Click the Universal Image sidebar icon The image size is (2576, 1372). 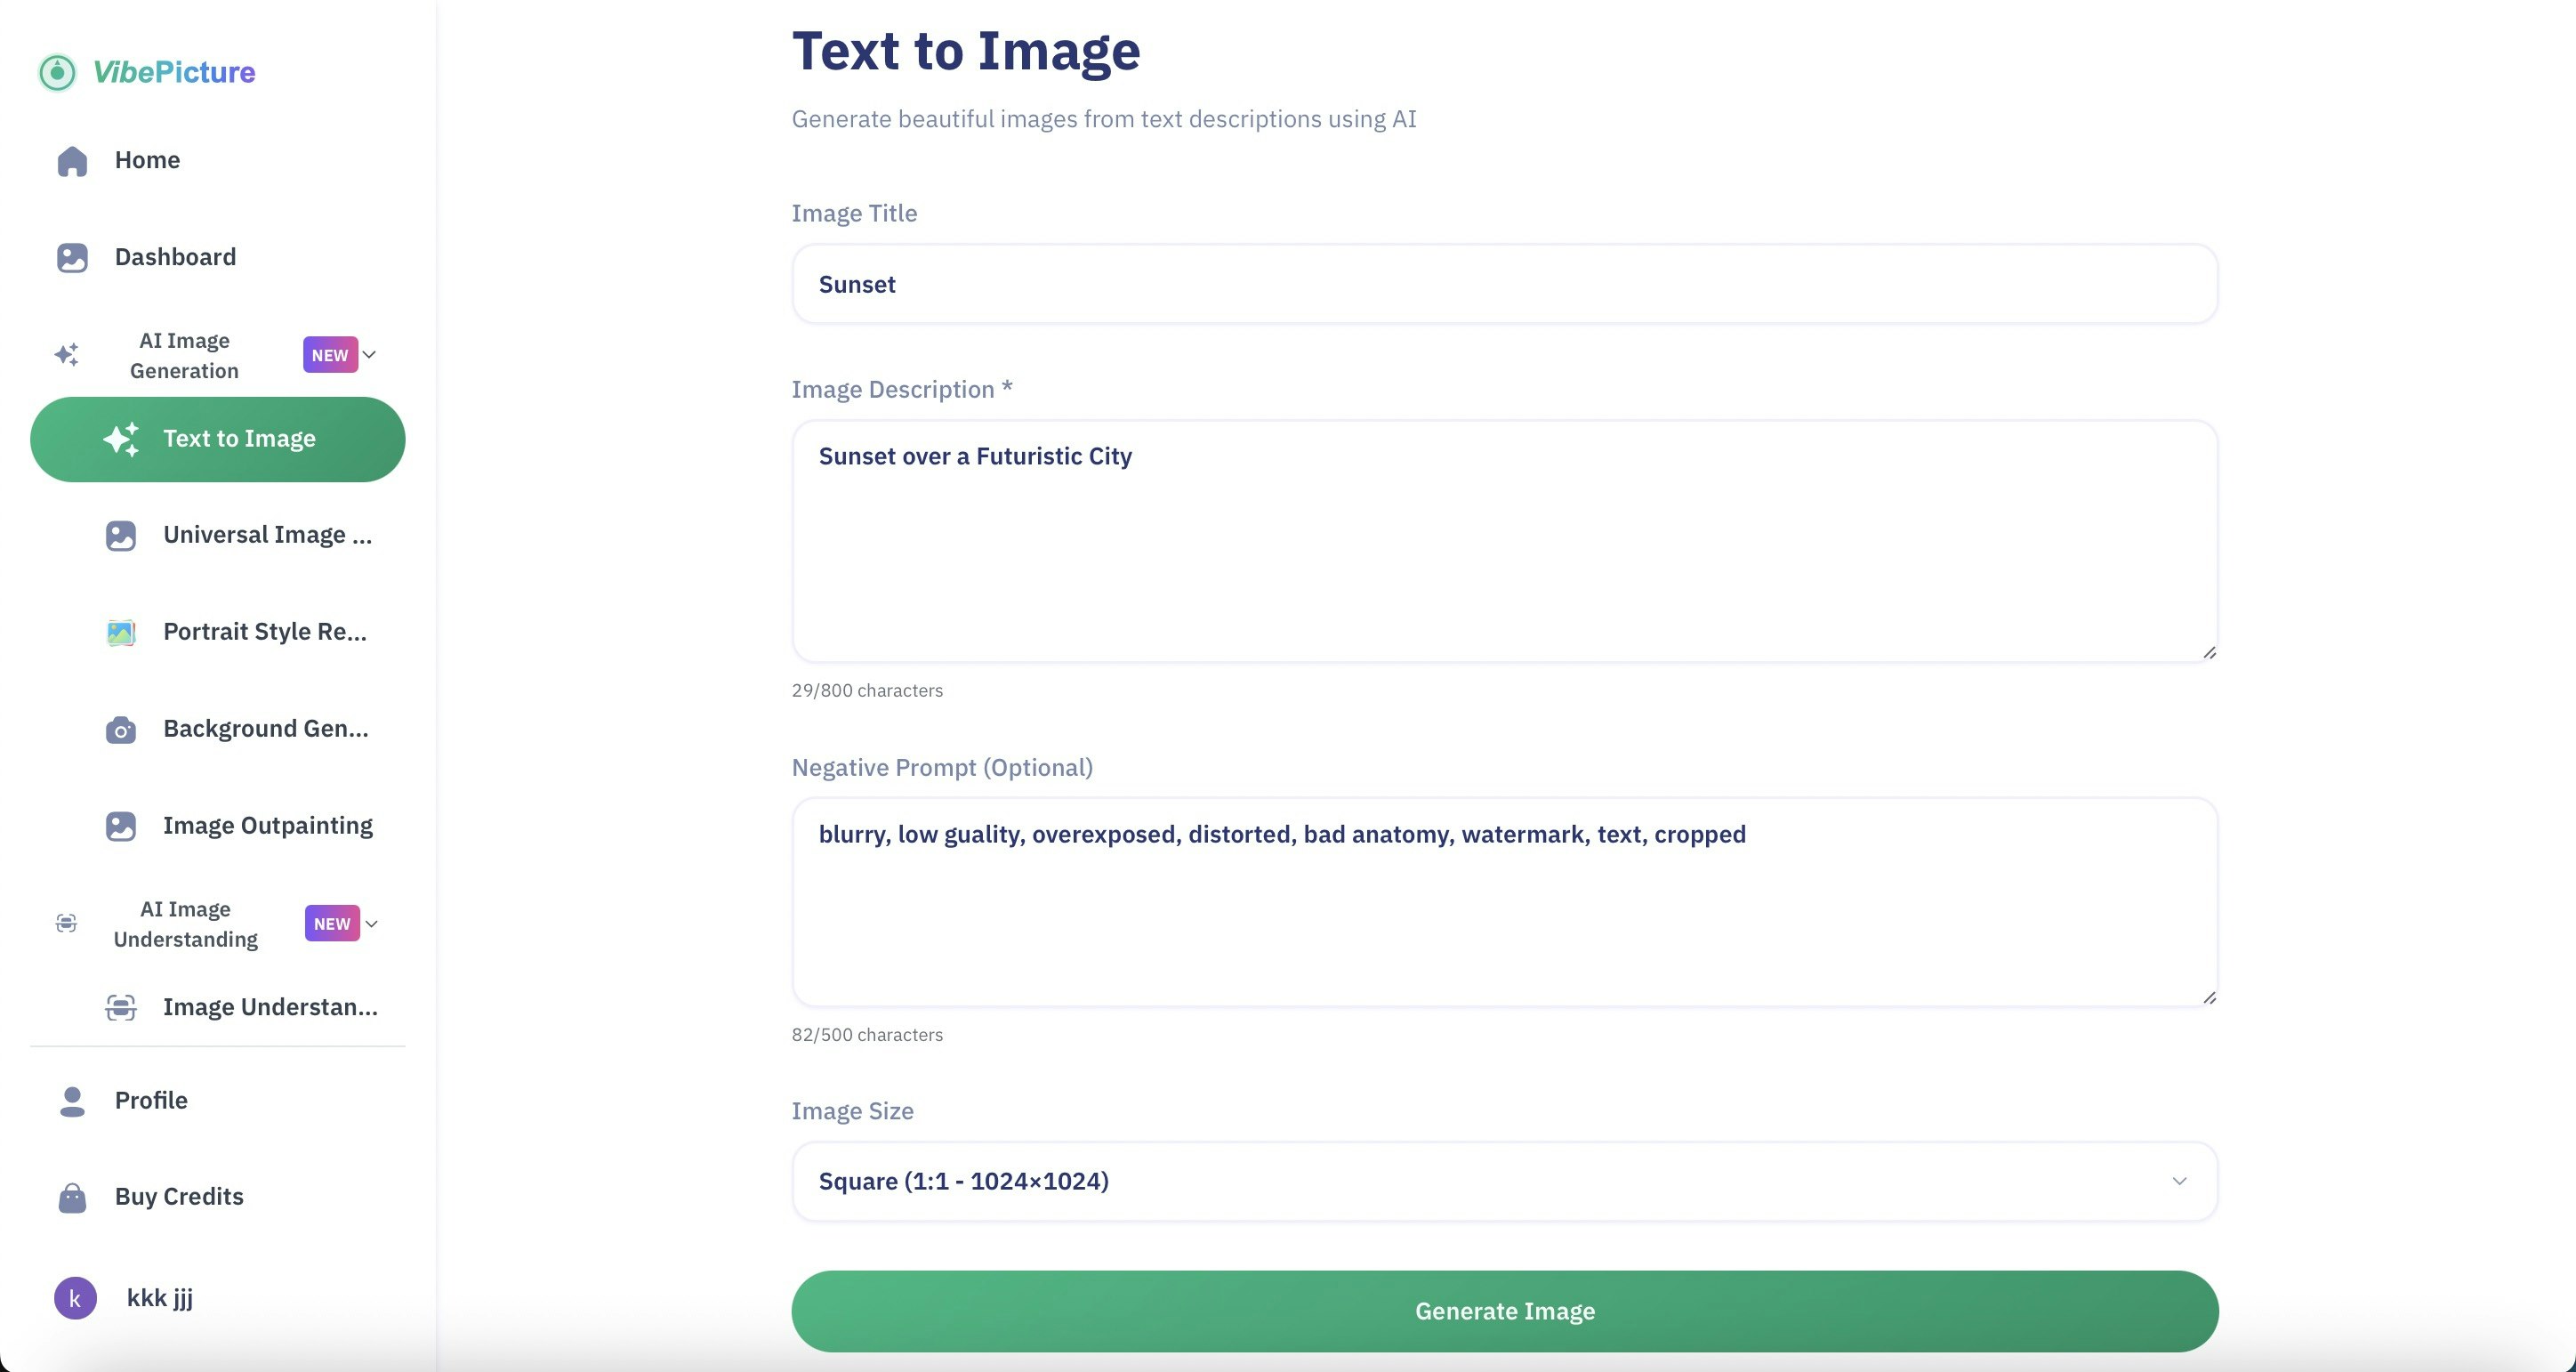(x=121, y=536)
